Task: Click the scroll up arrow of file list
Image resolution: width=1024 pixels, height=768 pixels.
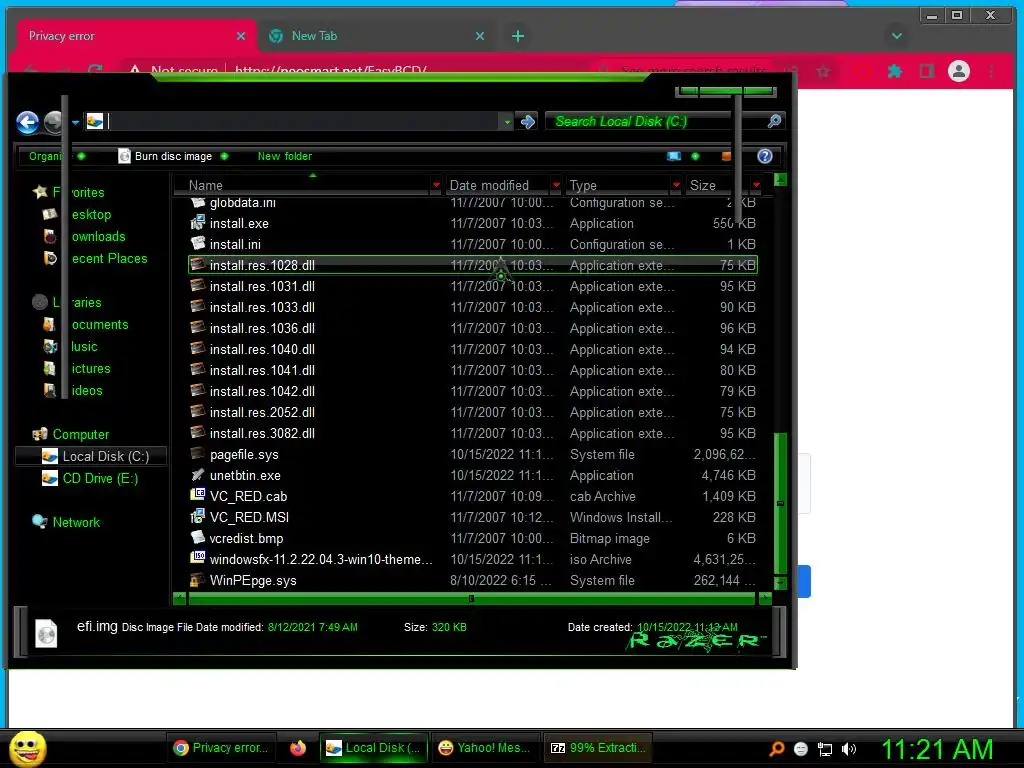Action: 780,179
